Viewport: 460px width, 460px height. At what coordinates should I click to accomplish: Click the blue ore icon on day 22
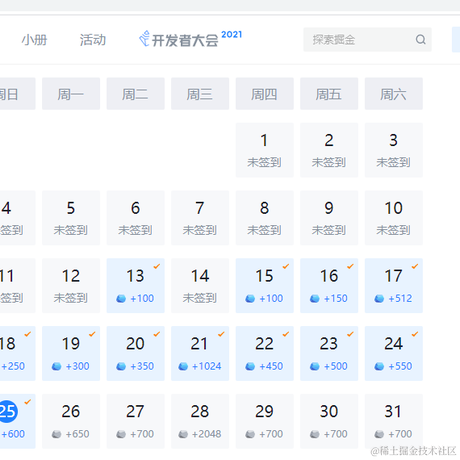[250, 366]
